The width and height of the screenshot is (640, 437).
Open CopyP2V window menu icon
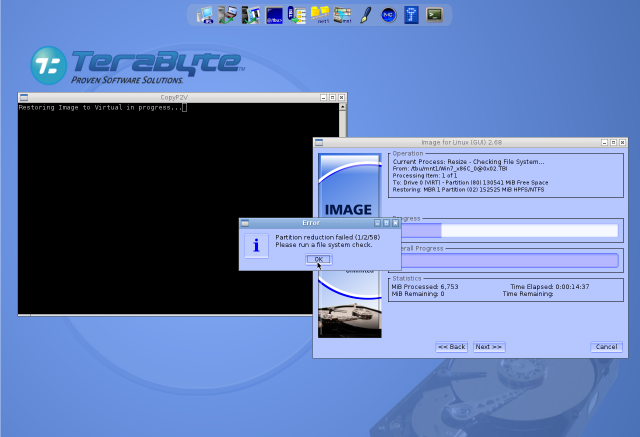[24, 97]
